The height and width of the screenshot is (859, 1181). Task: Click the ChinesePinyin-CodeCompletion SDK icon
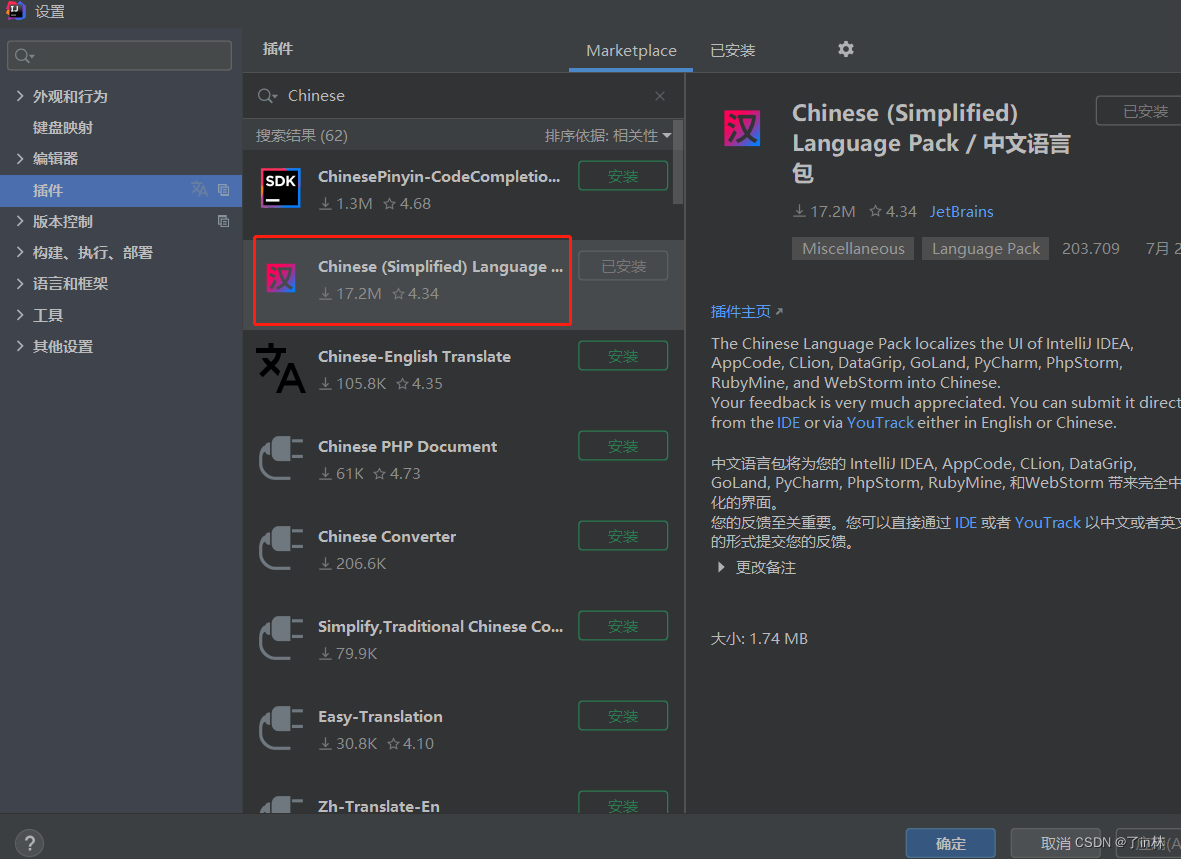click(281, 188)
